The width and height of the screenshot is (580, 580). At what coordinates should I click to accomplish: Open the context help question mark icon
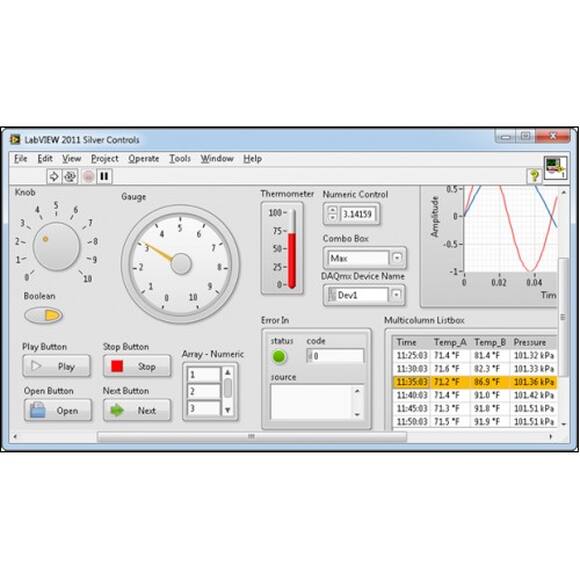click(534, 176)
